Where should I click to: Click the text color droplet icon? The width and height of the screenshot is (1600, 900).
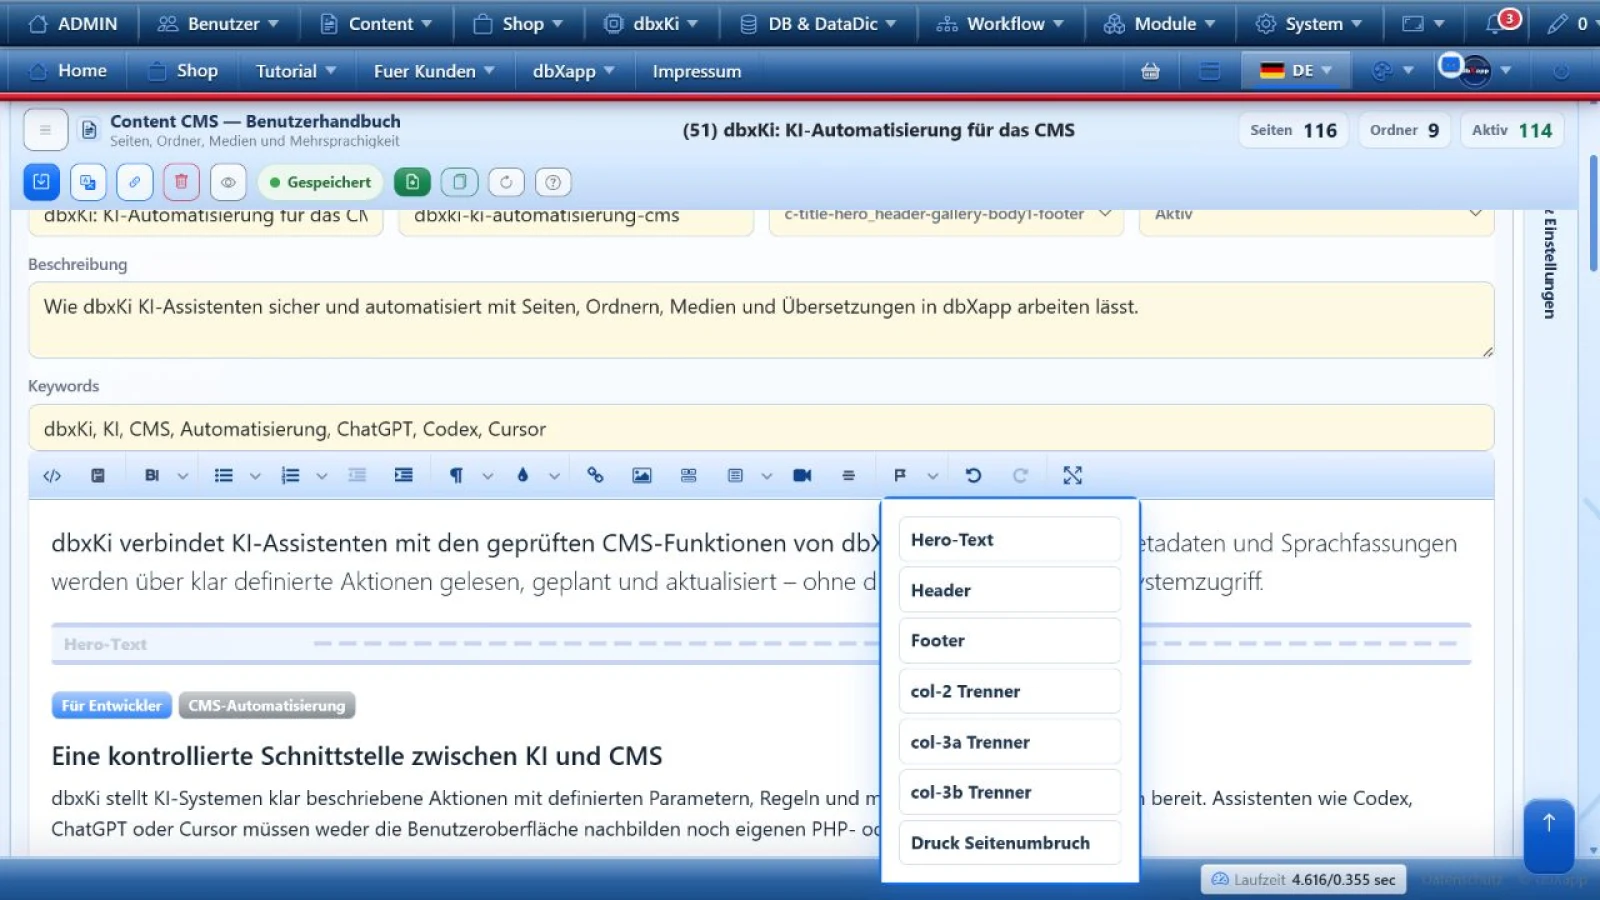(x=522, y=476)
